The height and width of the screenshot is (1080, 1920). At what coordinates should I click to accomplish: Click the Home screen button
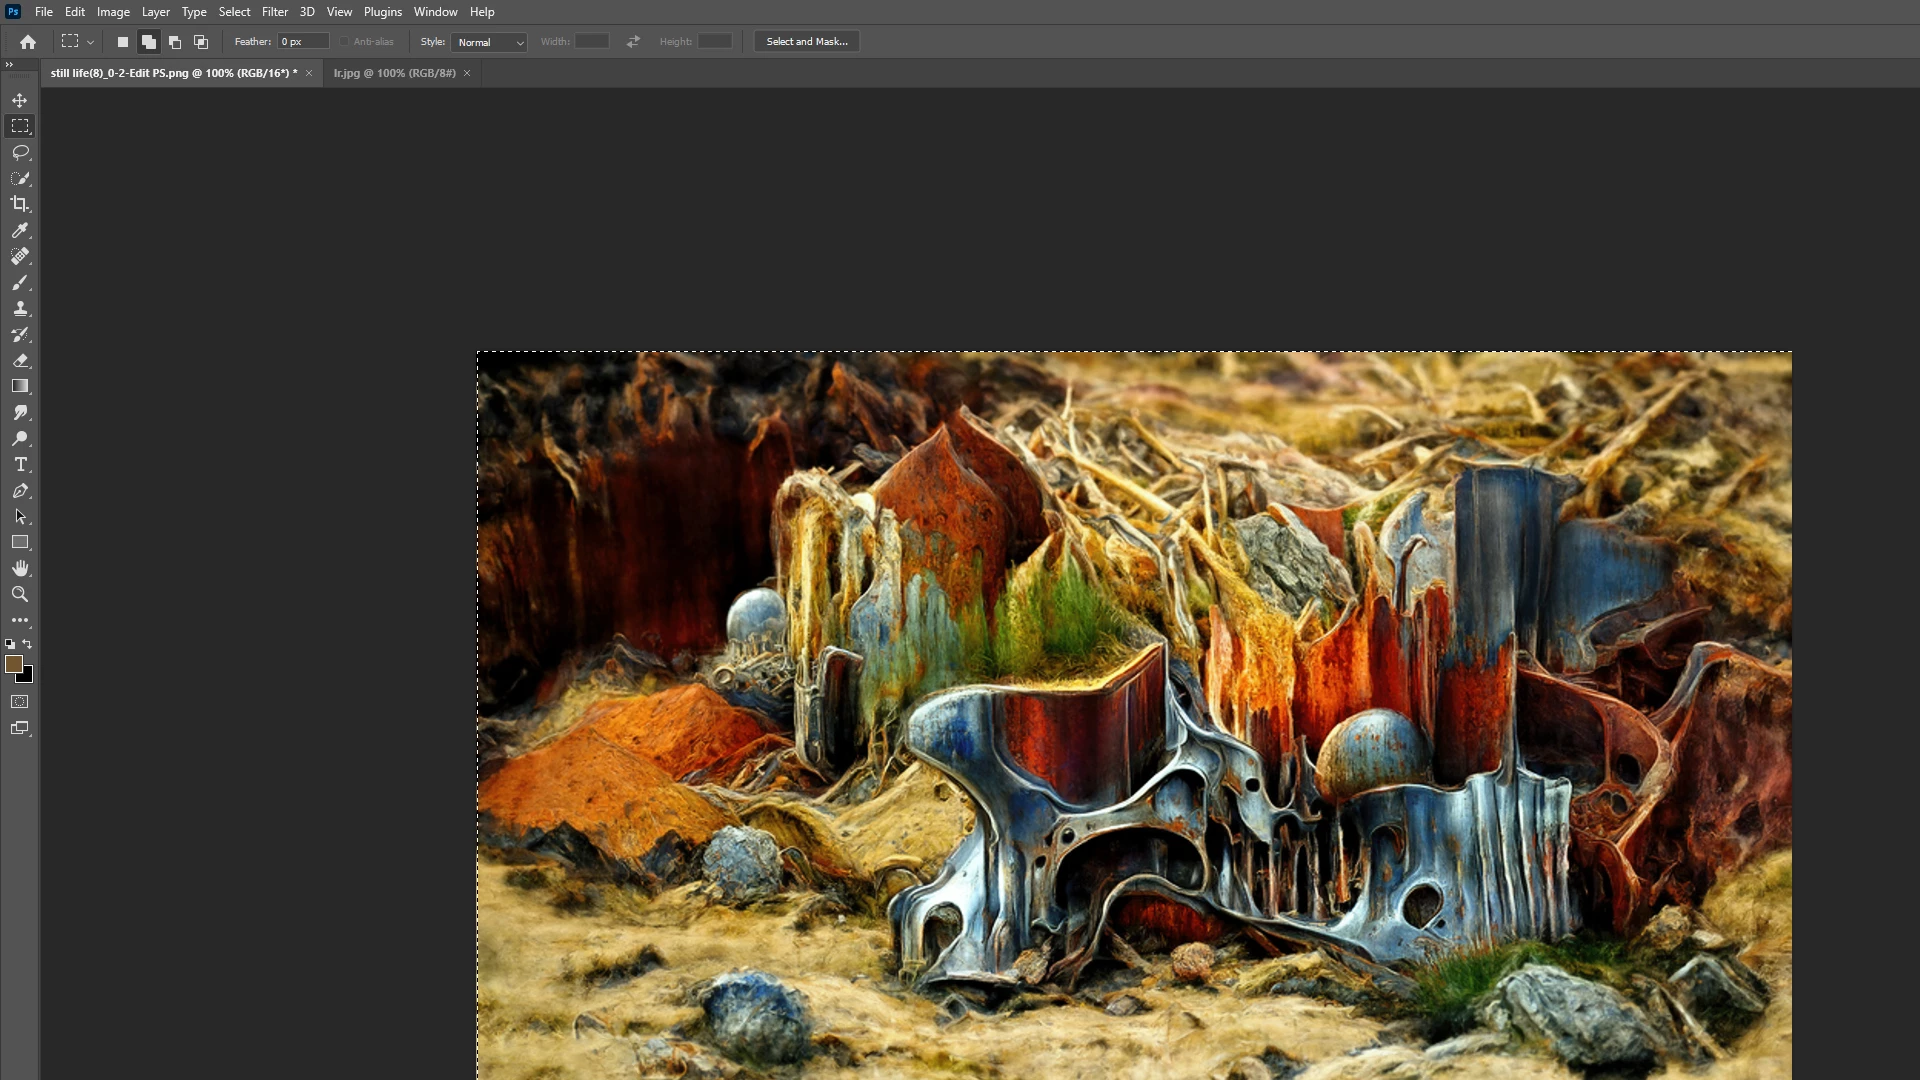click(x=28, y=42)
